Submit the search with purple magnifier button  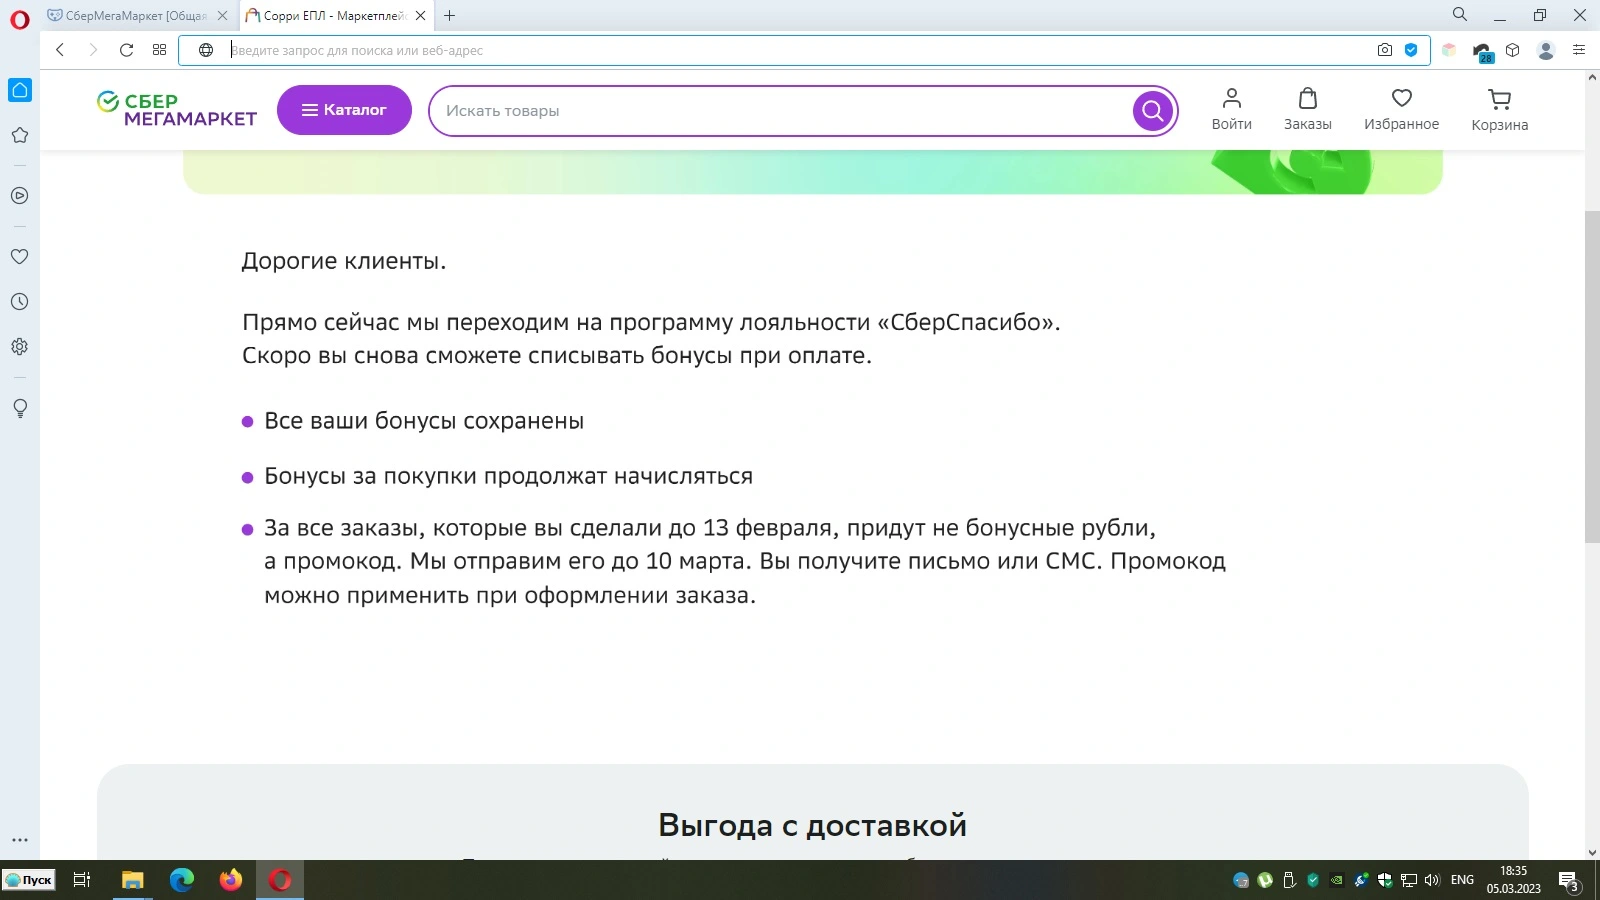tap(1153, 110)
